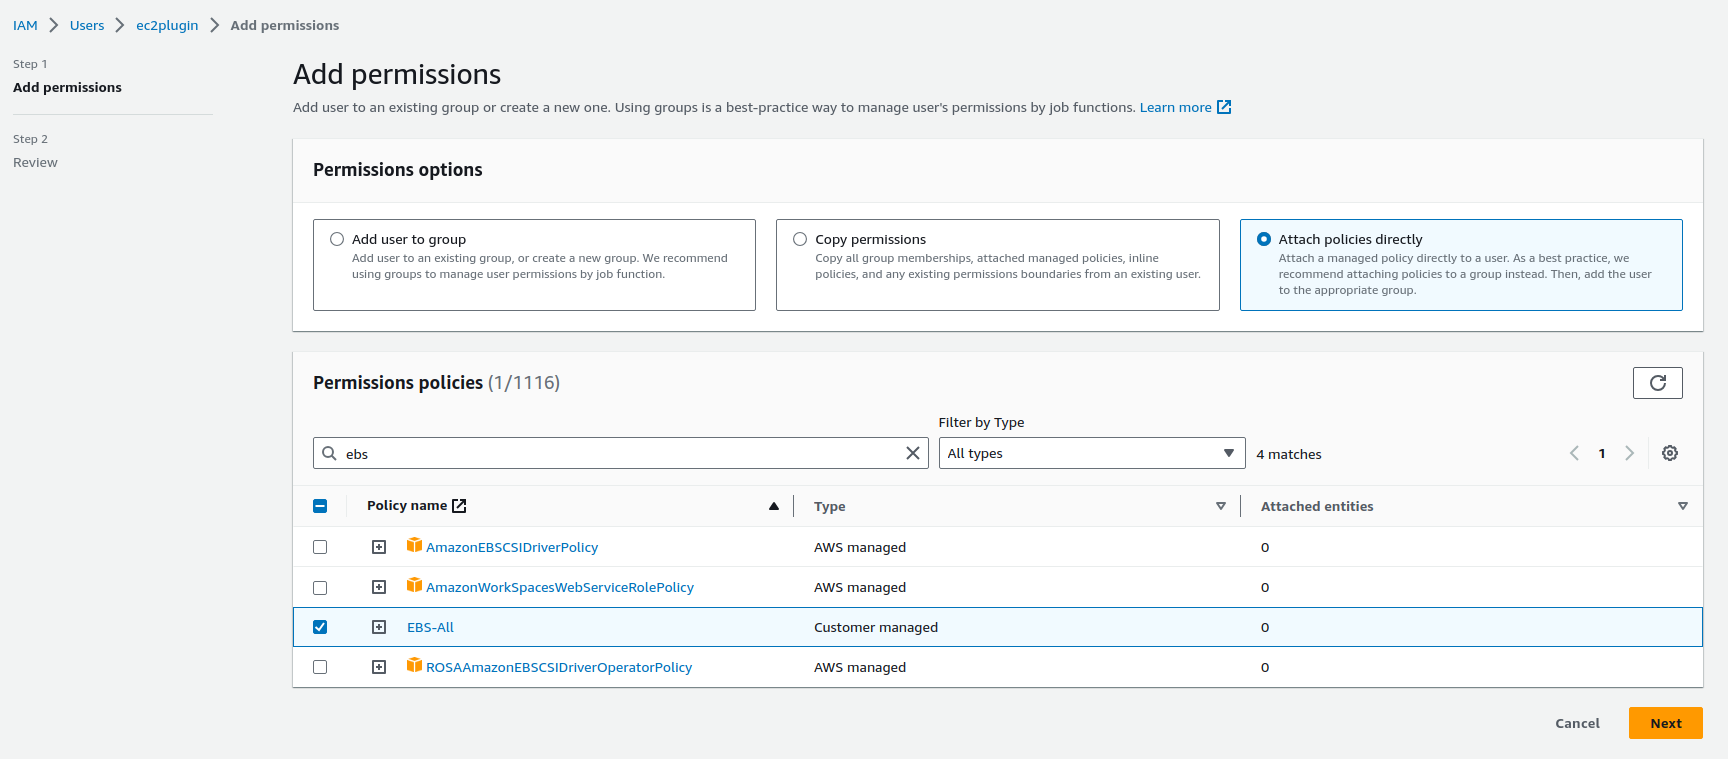Open AmazonWorkSpacesWebServiceRolePolicy policy link

(x=560, y=587)
